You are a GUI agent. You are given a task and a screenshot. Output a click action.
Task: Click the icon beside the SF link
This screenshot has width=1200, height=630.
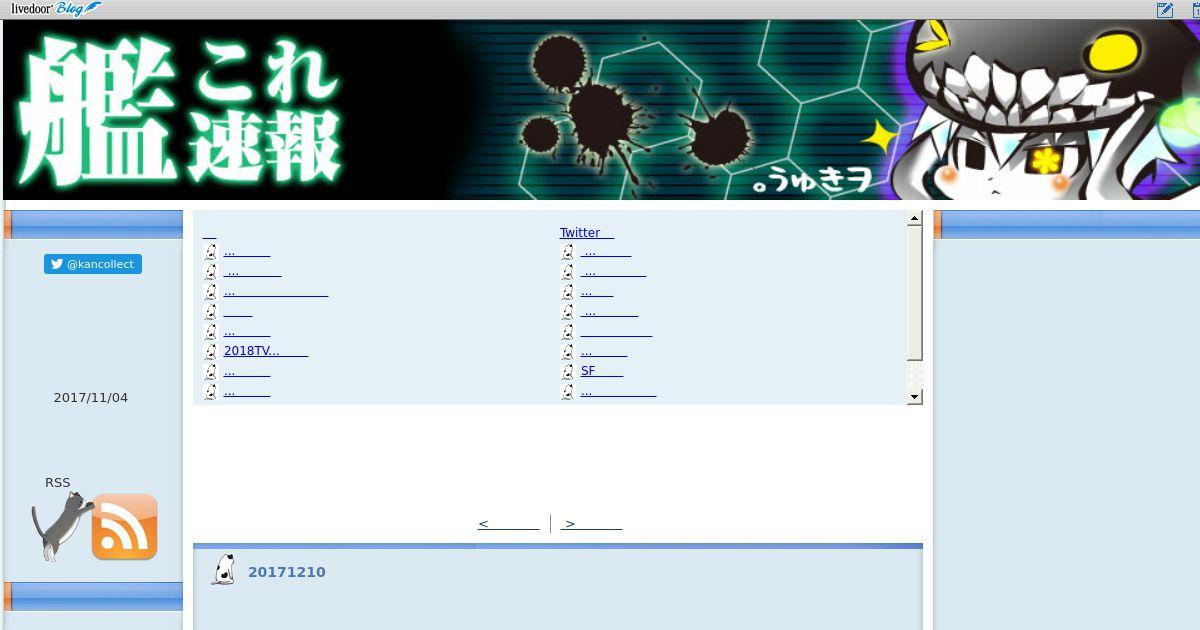coord(567,371)
